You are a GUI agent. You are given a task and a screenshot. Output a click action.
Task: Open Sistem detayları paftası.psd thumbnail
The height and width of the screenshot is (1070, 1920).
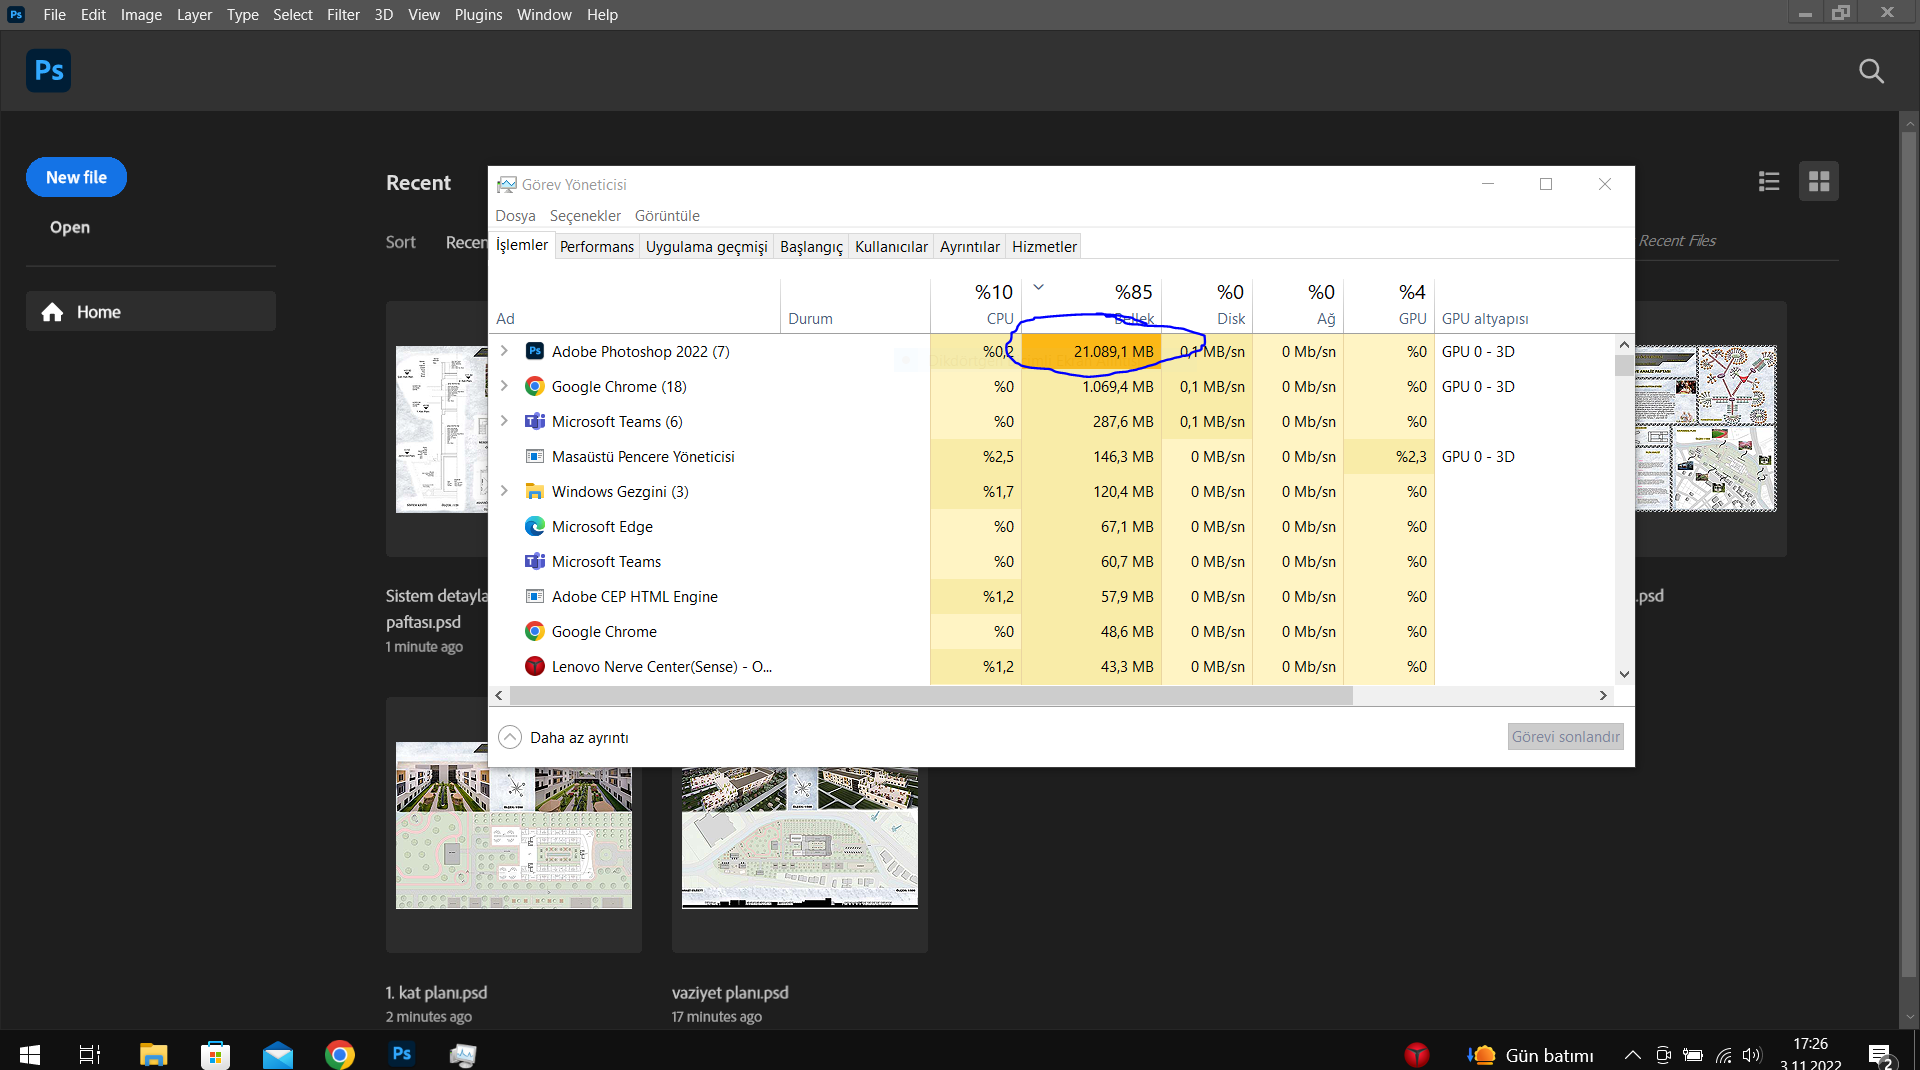(x=441, y=429)
